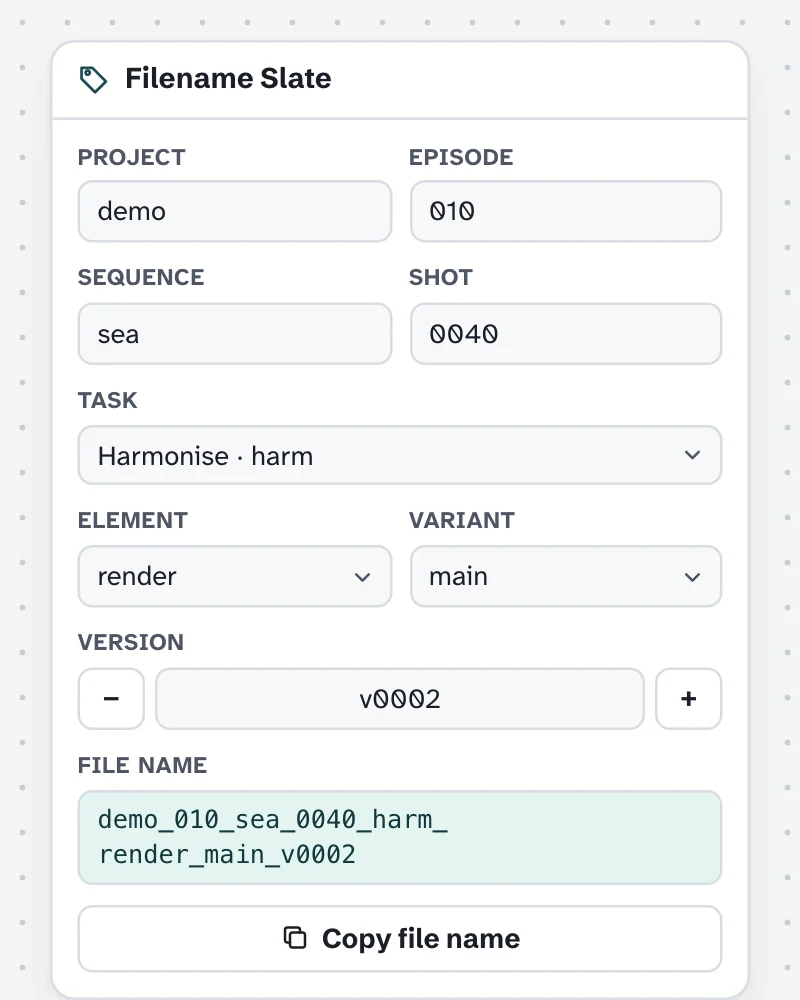This screenshot has height=1000, width=800.
Task: Click the VARIANT label
Action: [x=461, y=520]
